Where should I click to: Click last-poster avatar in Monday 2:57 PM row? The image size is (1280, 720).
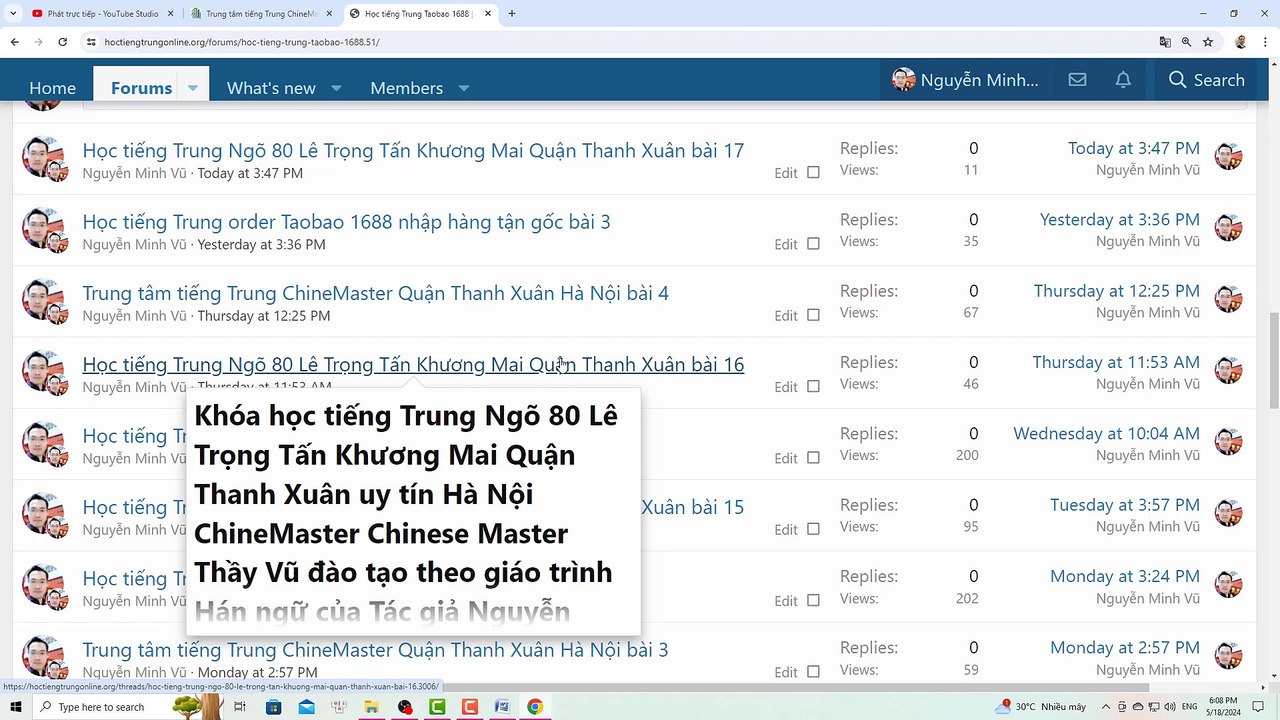point(1228,657)
